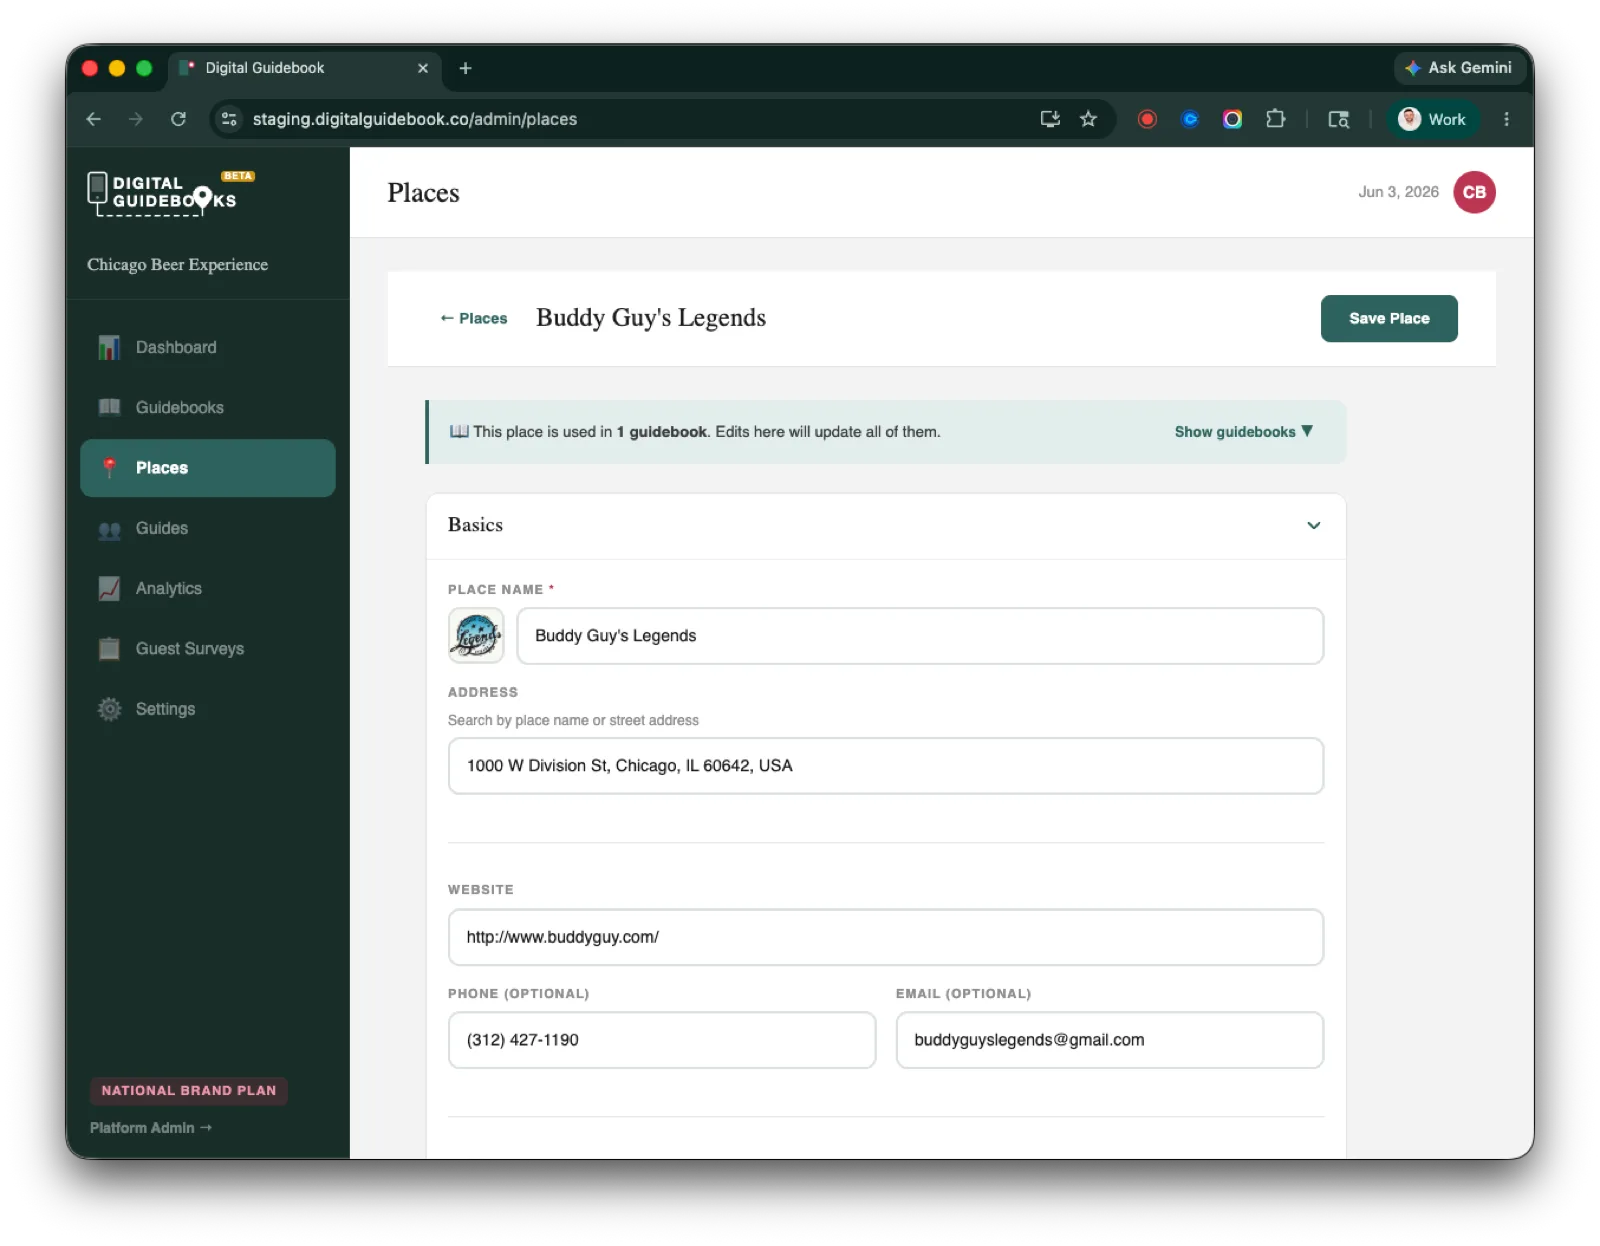Click the Buddy Guy's Legends heading

tap(651, 318)
